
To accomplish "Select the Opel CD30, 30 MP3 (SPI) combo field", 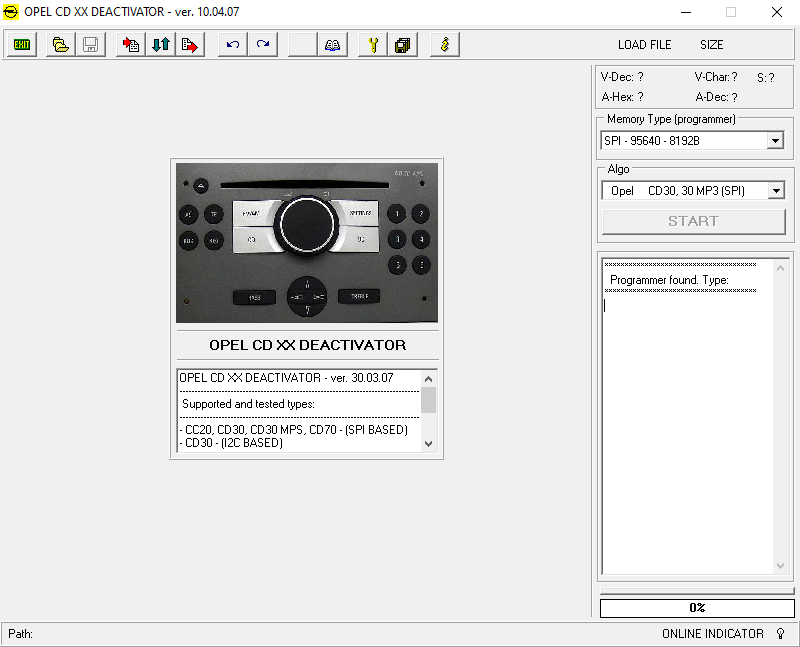I will pyautogui.click(x=693, y=191).
